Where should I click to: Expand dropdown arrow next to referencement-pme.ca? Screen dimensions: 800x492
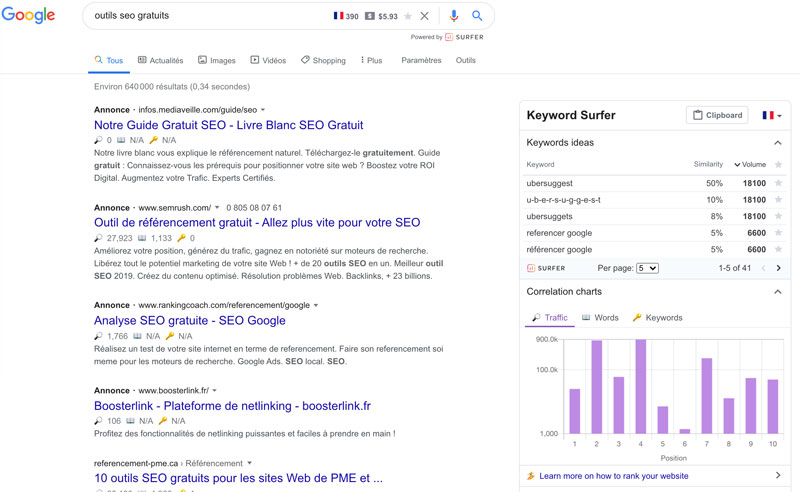click(249, 463)
